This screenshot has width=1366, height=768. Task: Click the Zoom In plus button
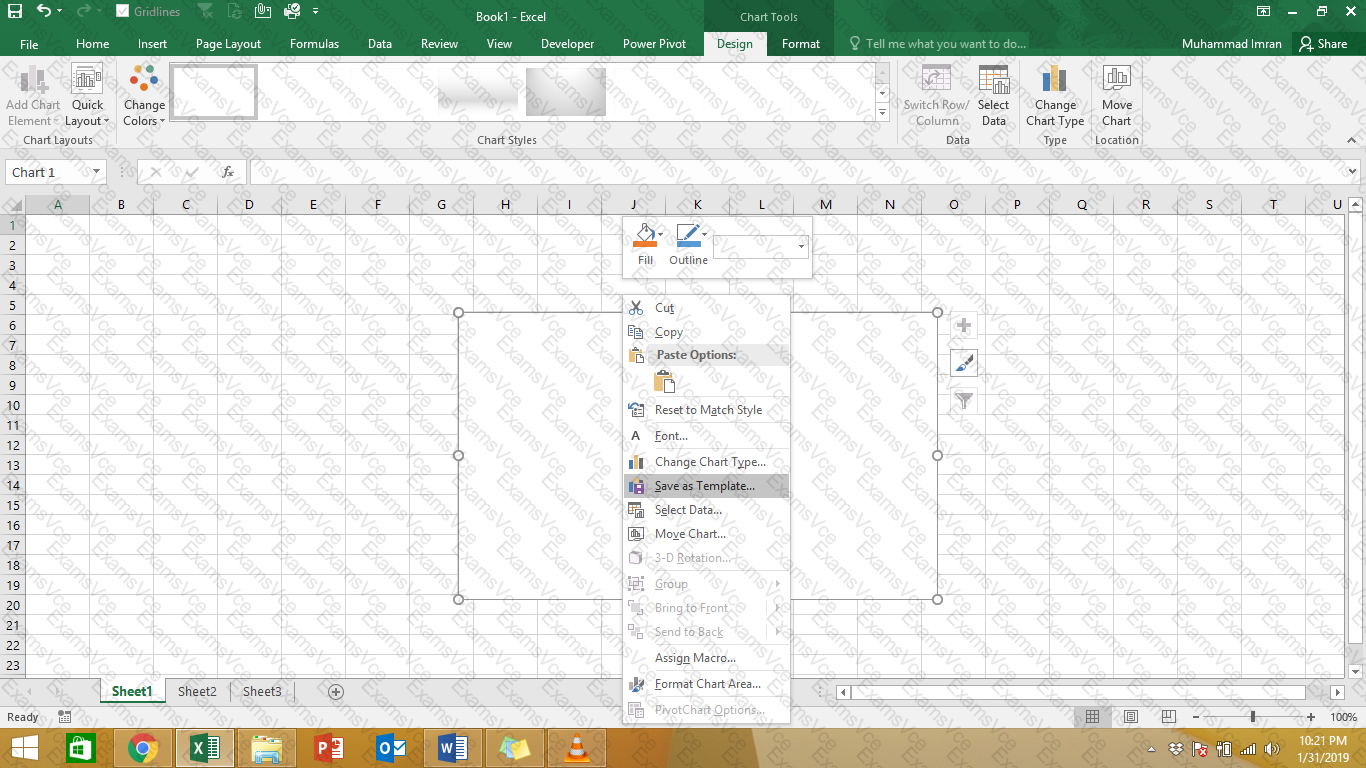tap(1311, 717)
